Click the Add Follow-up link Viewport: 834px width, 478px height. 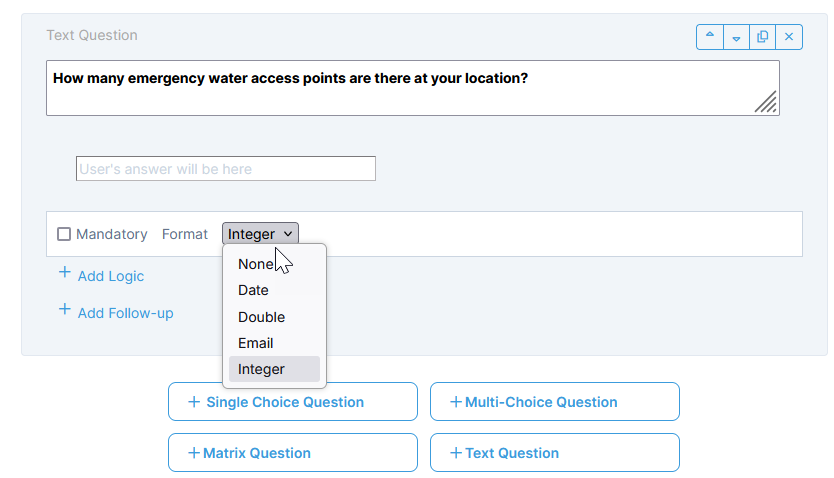click(125, 313)
